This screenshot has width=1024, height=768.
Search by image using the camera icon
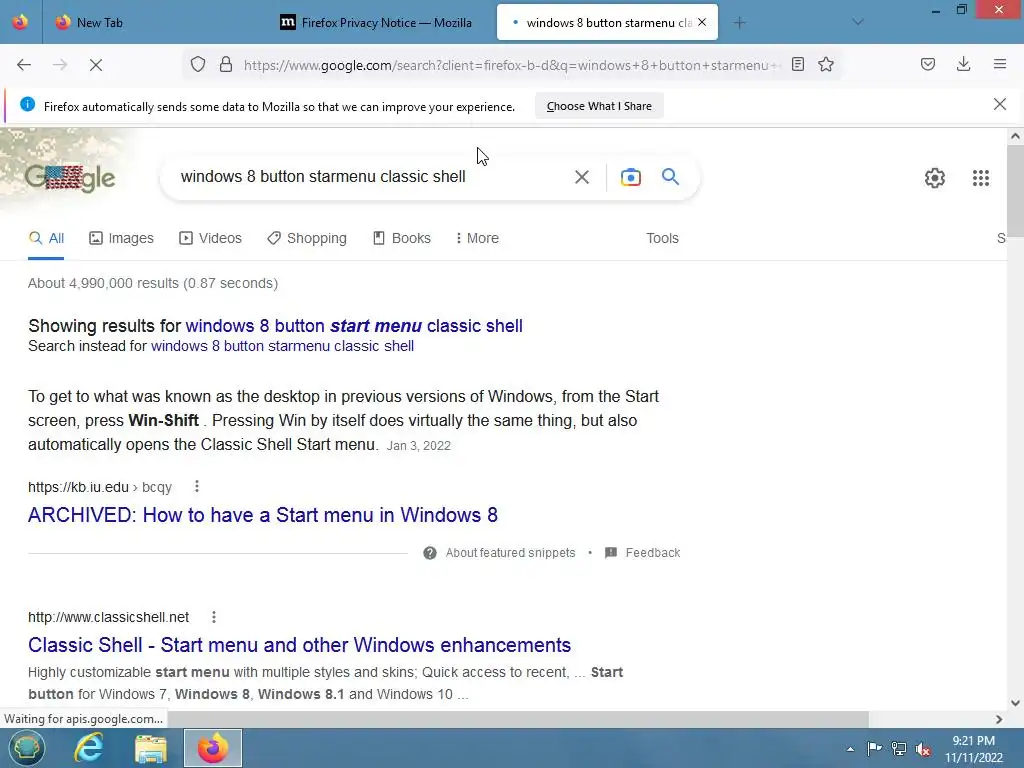point(631,177)
